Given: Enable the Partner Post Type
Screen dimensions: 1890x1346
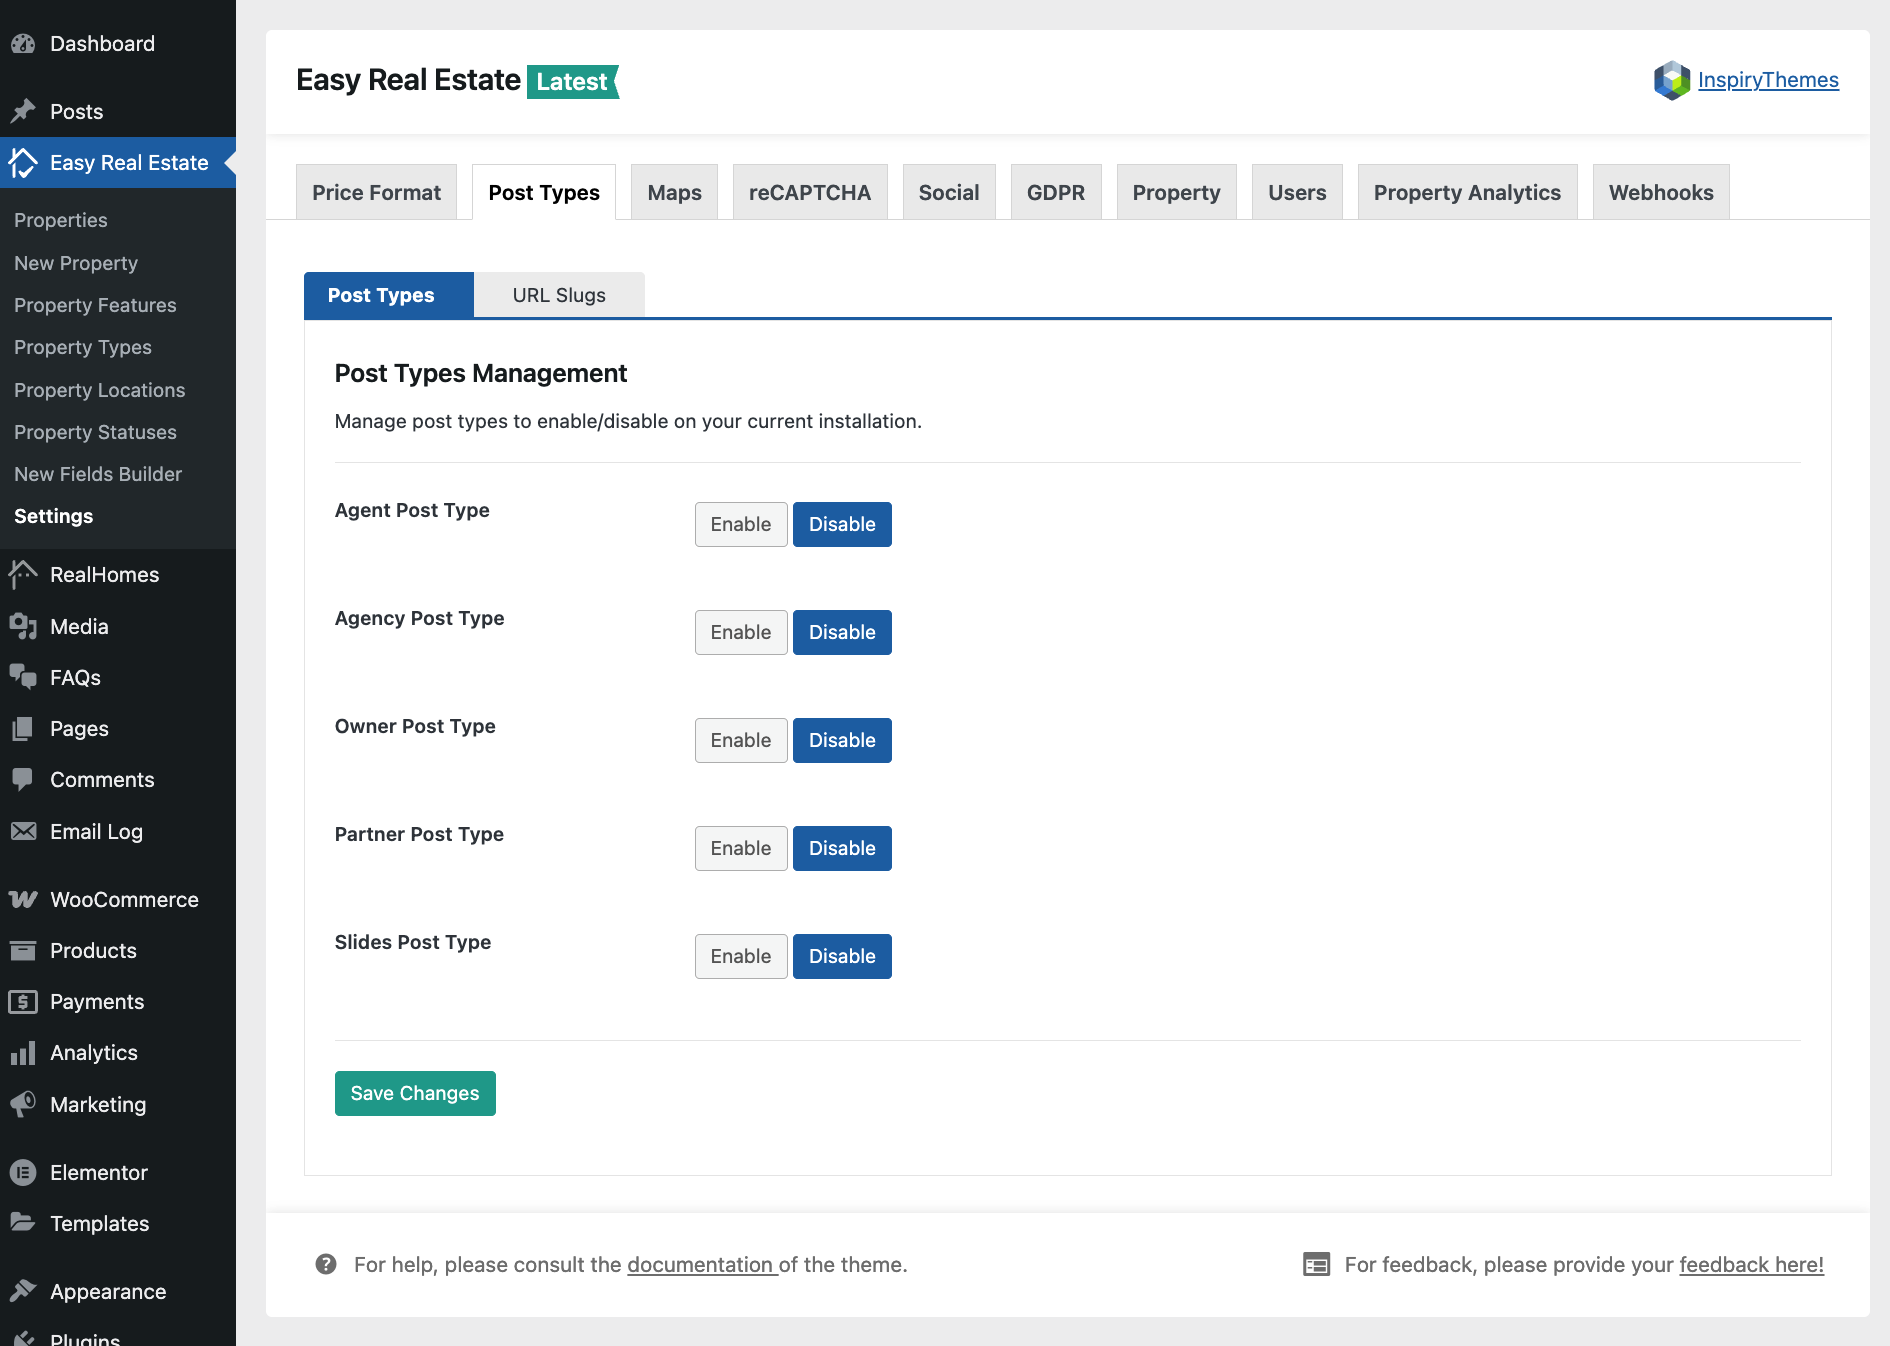Looking at the screenshot, I should click(741, 848).
